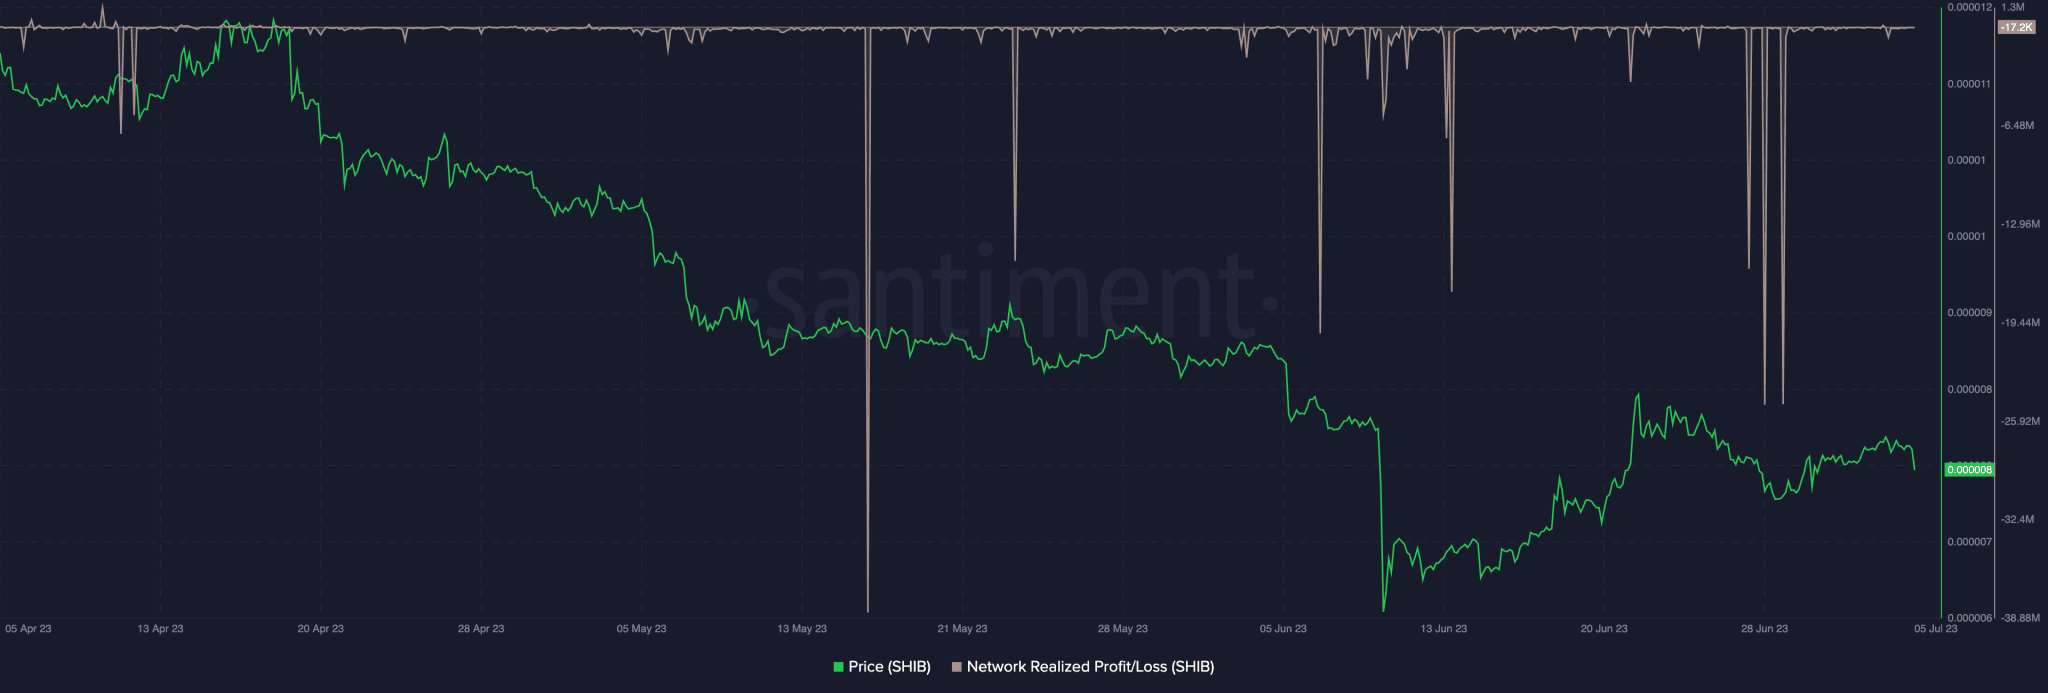2048x693 pixels.
Task: Select the 13 May 23 date label
Action: click(802, 629)
